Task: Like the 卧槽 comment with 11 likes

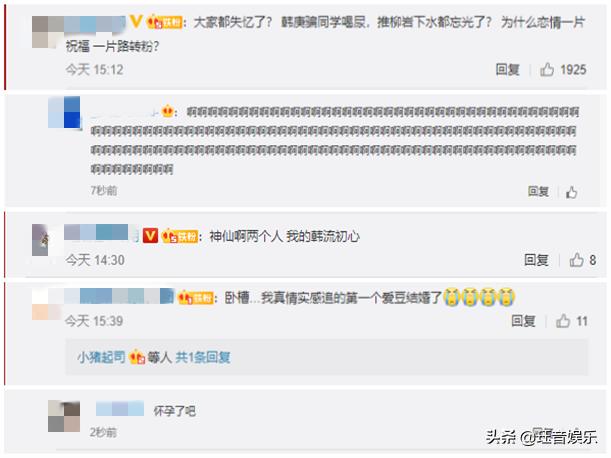Action: coord(563,321)
